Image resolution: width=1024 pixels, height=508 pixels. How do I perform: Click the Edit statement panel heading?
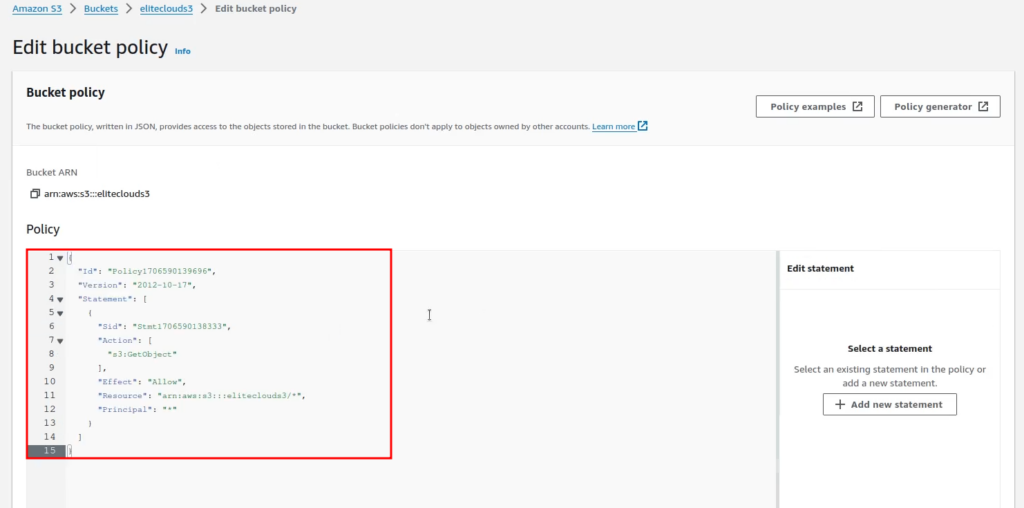point(820,268)
